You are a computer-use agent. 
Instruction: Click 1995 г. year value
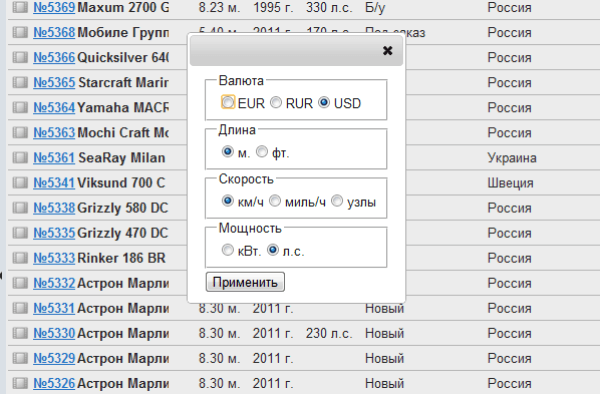pyautogui.click(x=273, y=7)
